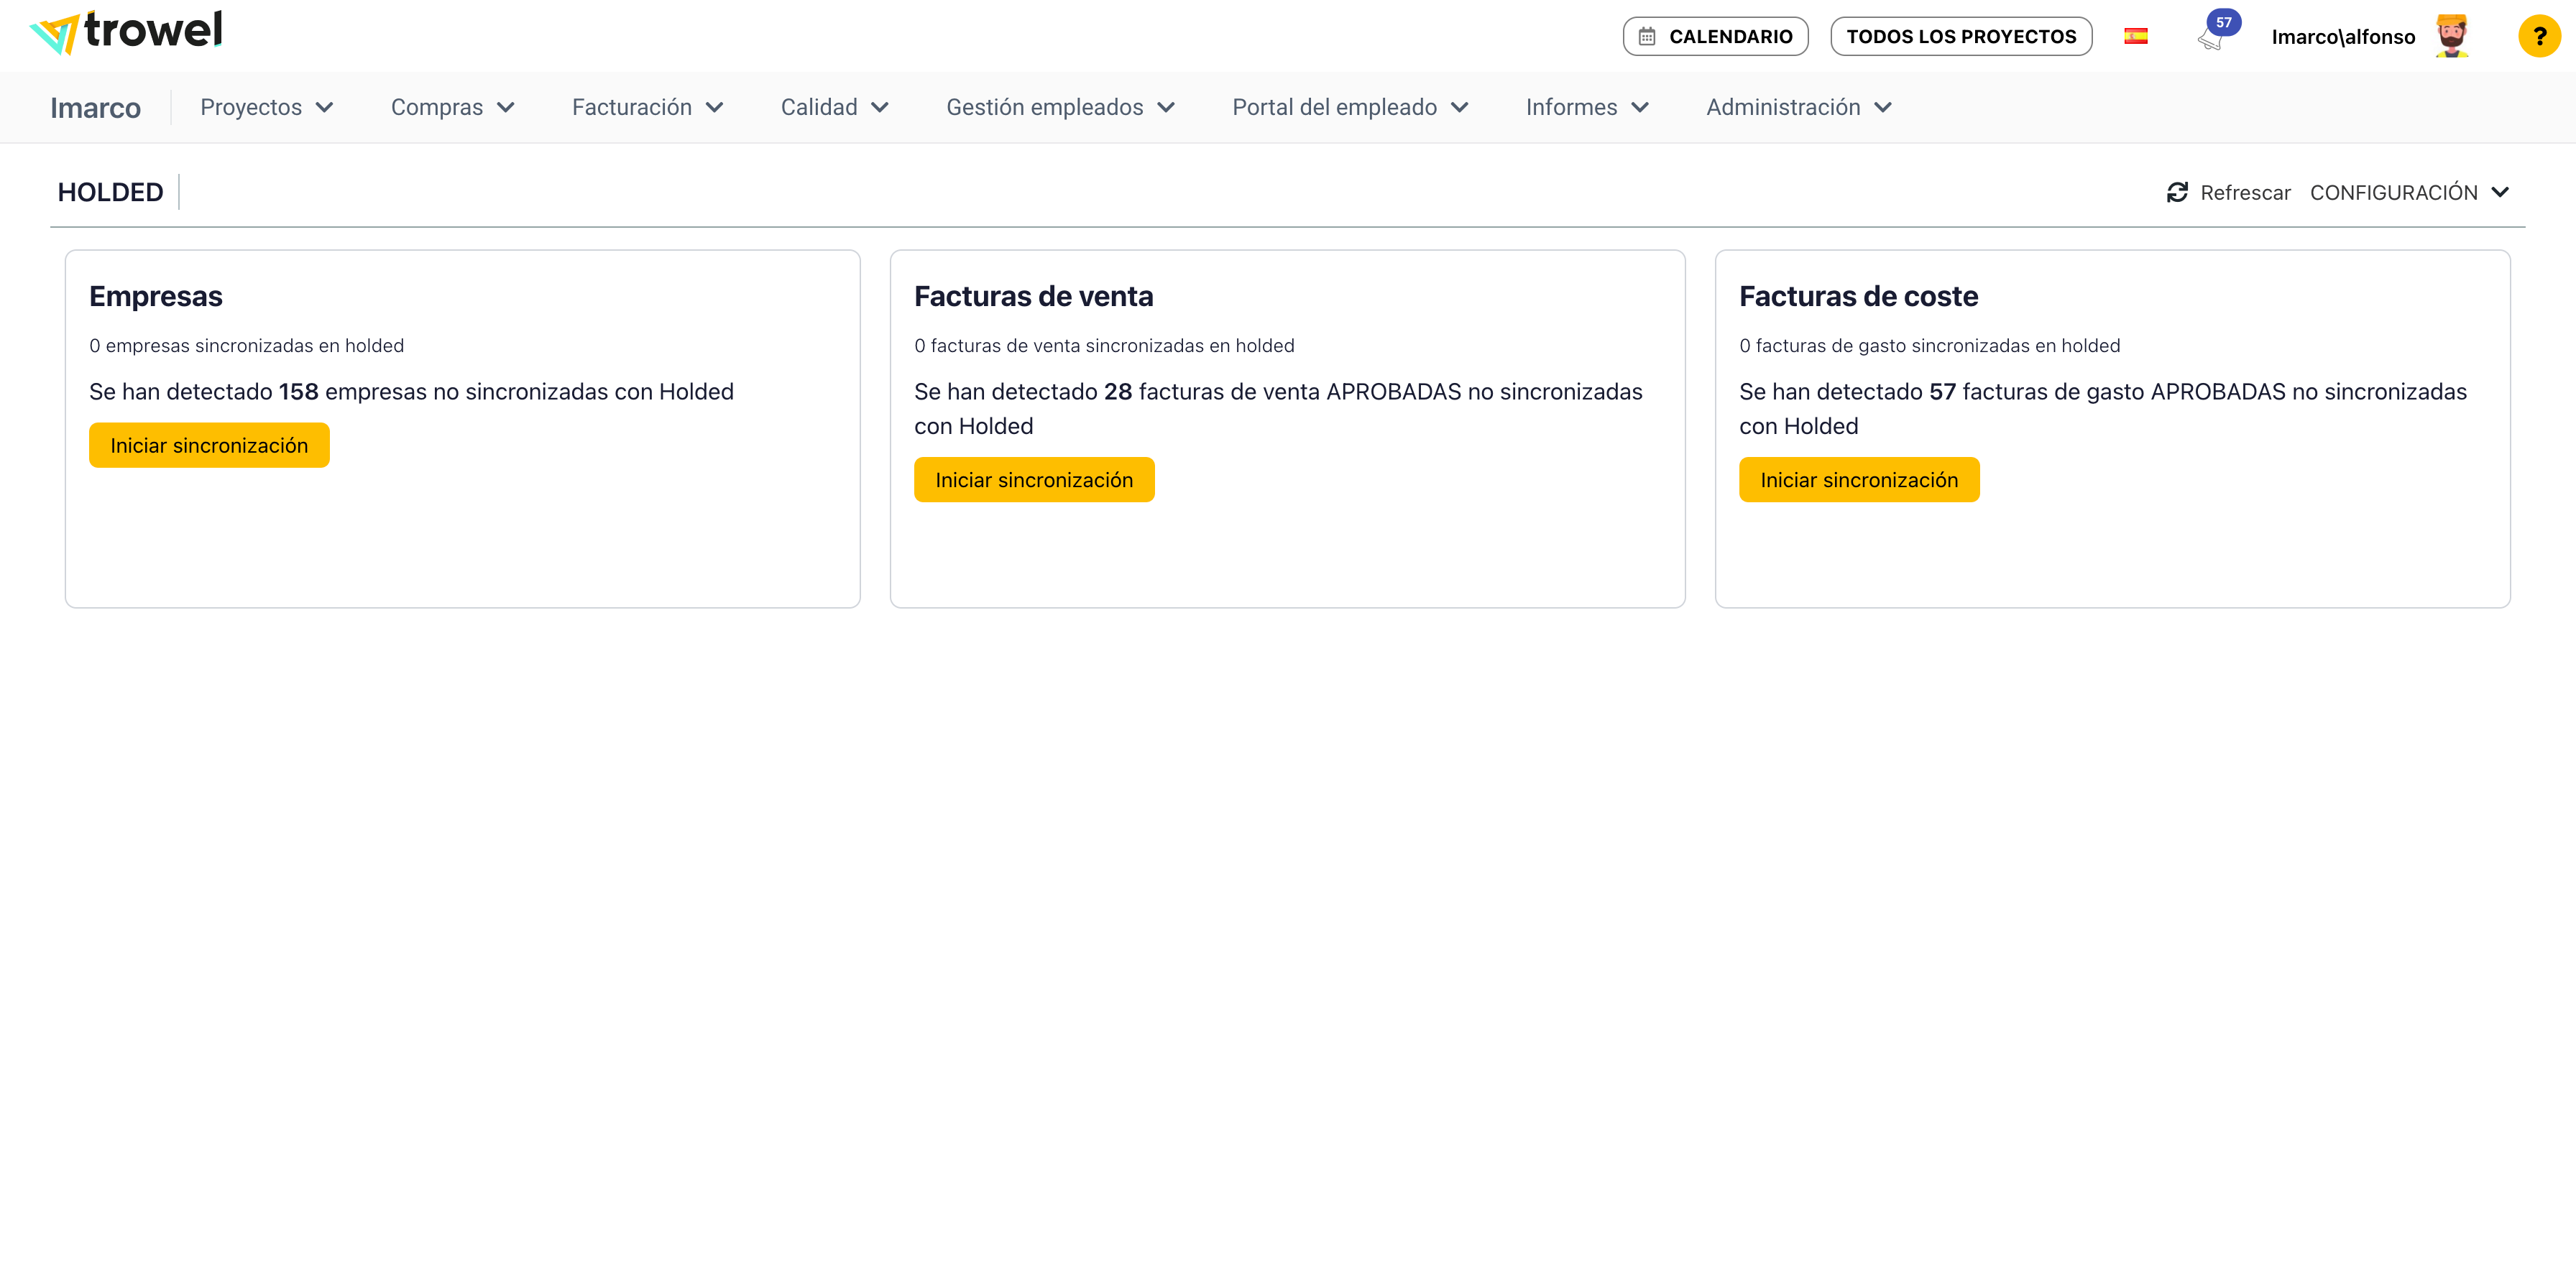Open the Facturación menu

point(647,108)
